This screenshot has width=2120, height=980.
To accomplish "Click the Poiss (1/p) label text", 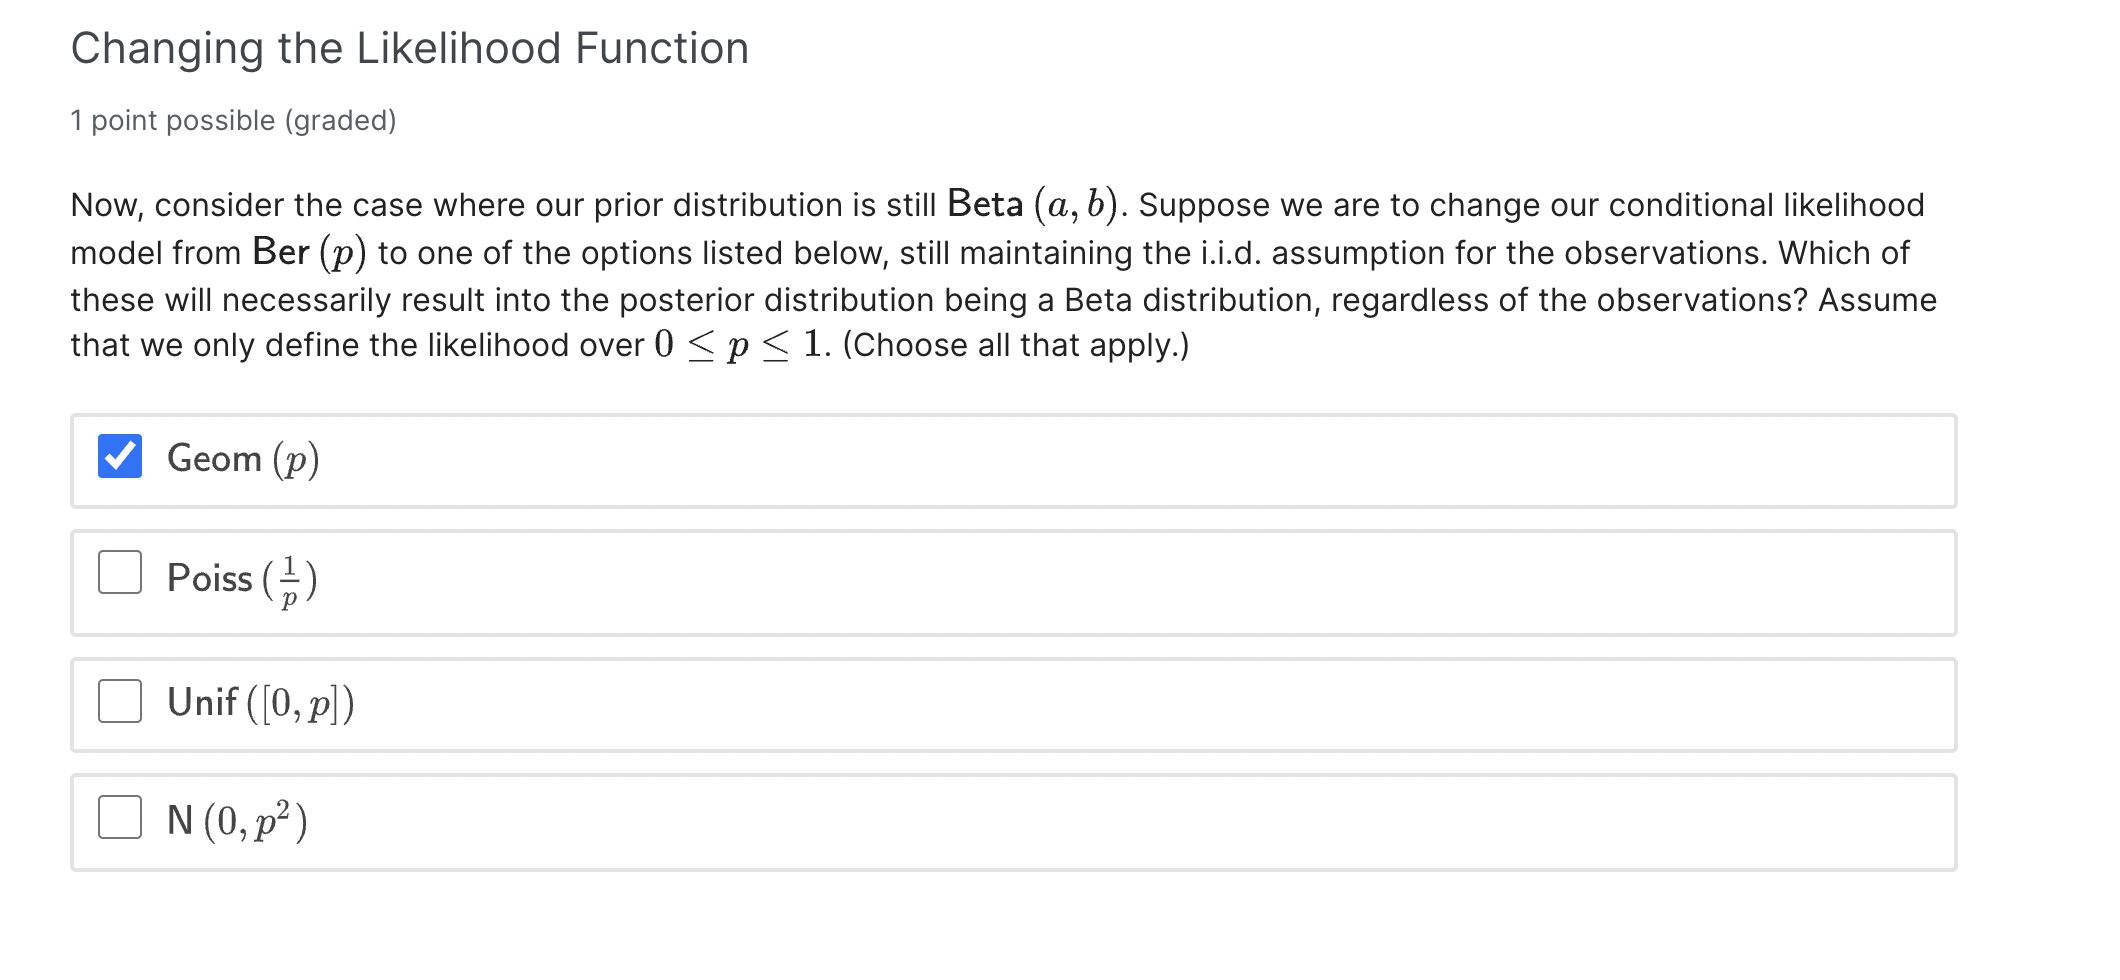I will click(240, 580).
